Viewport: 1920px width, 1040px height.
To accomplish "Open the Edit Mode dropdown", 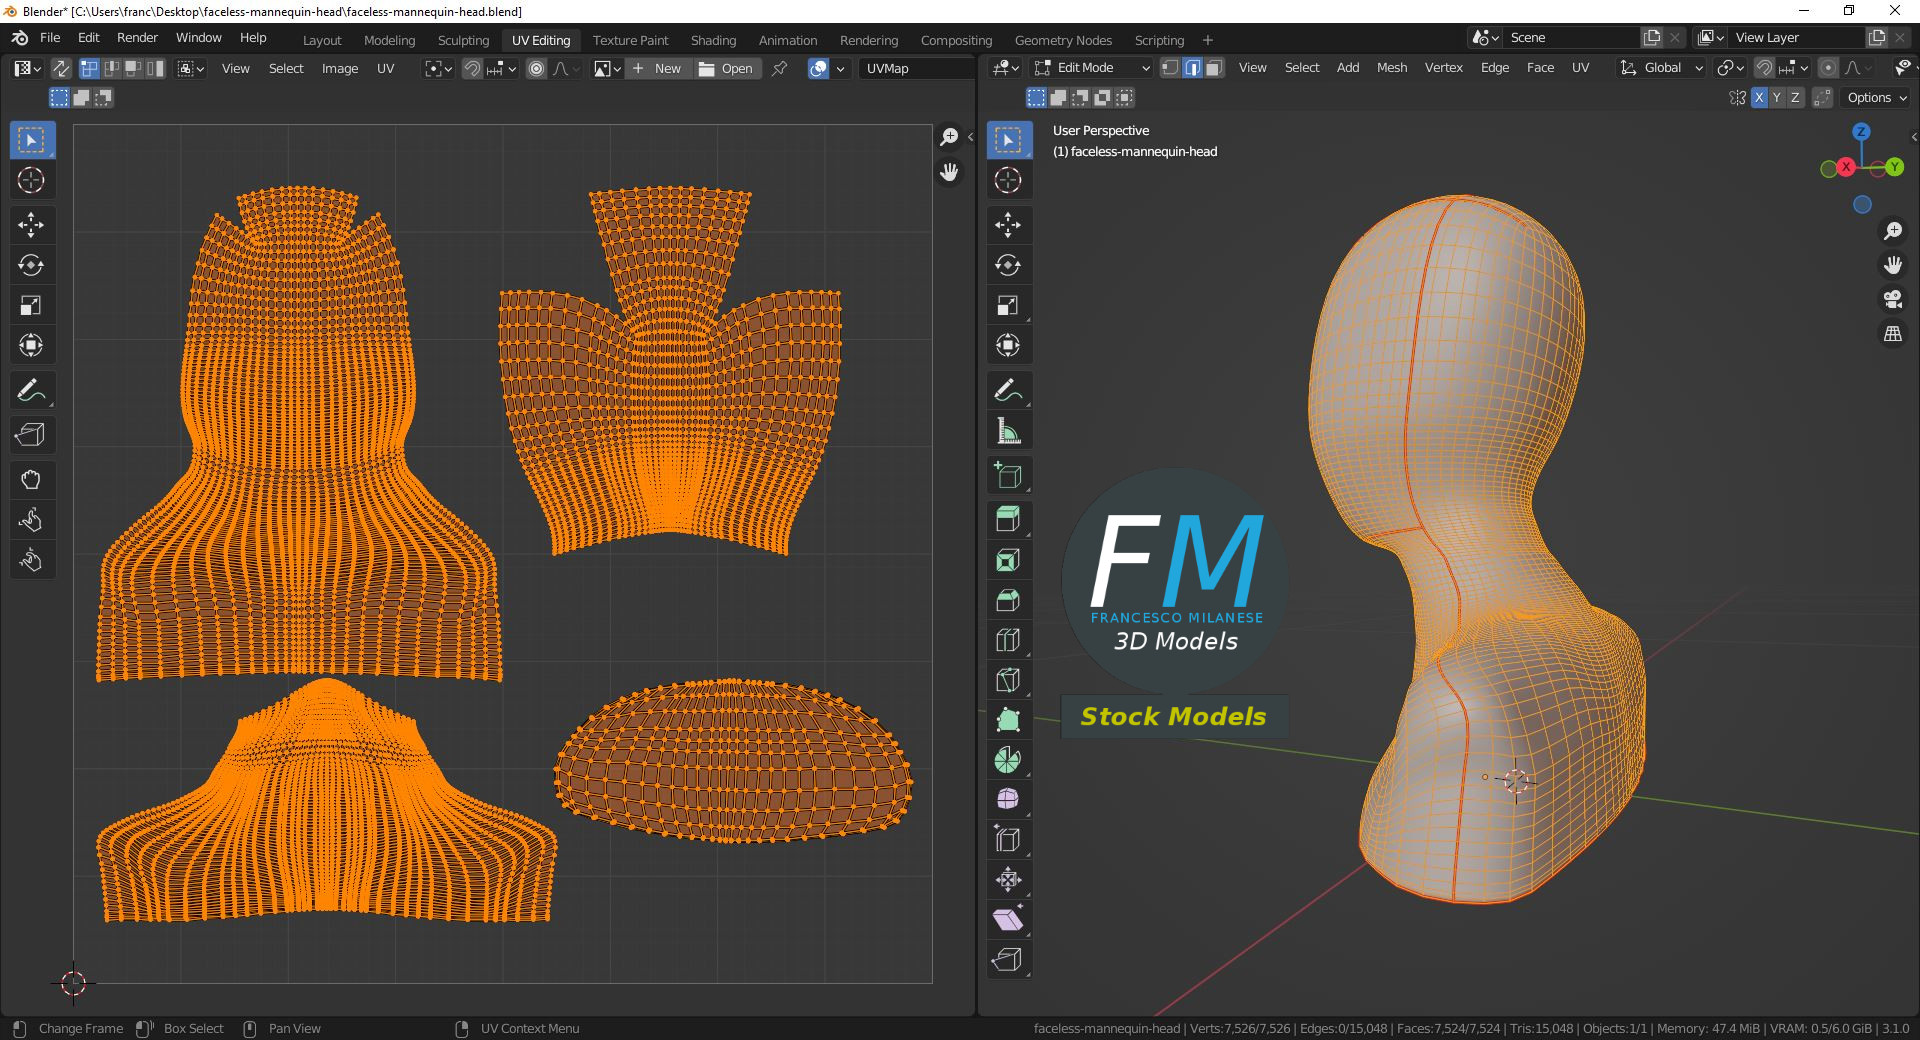I will [x=1093, y=68].
